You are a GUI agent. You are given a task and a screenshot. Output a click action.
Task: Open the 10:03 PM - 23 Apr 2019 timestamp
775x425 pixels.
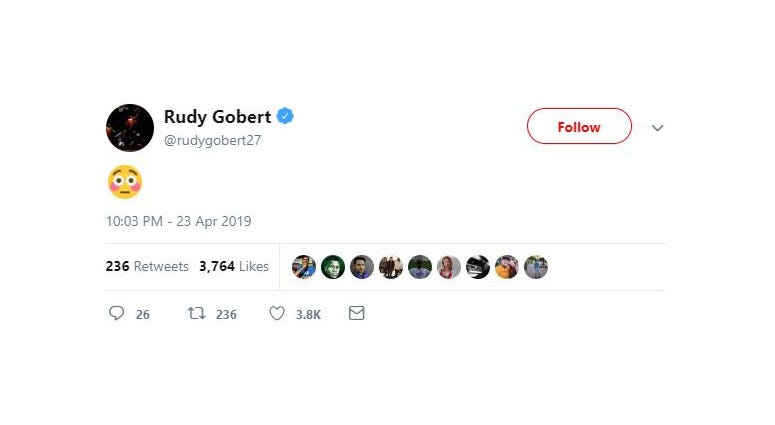[178, 221]
